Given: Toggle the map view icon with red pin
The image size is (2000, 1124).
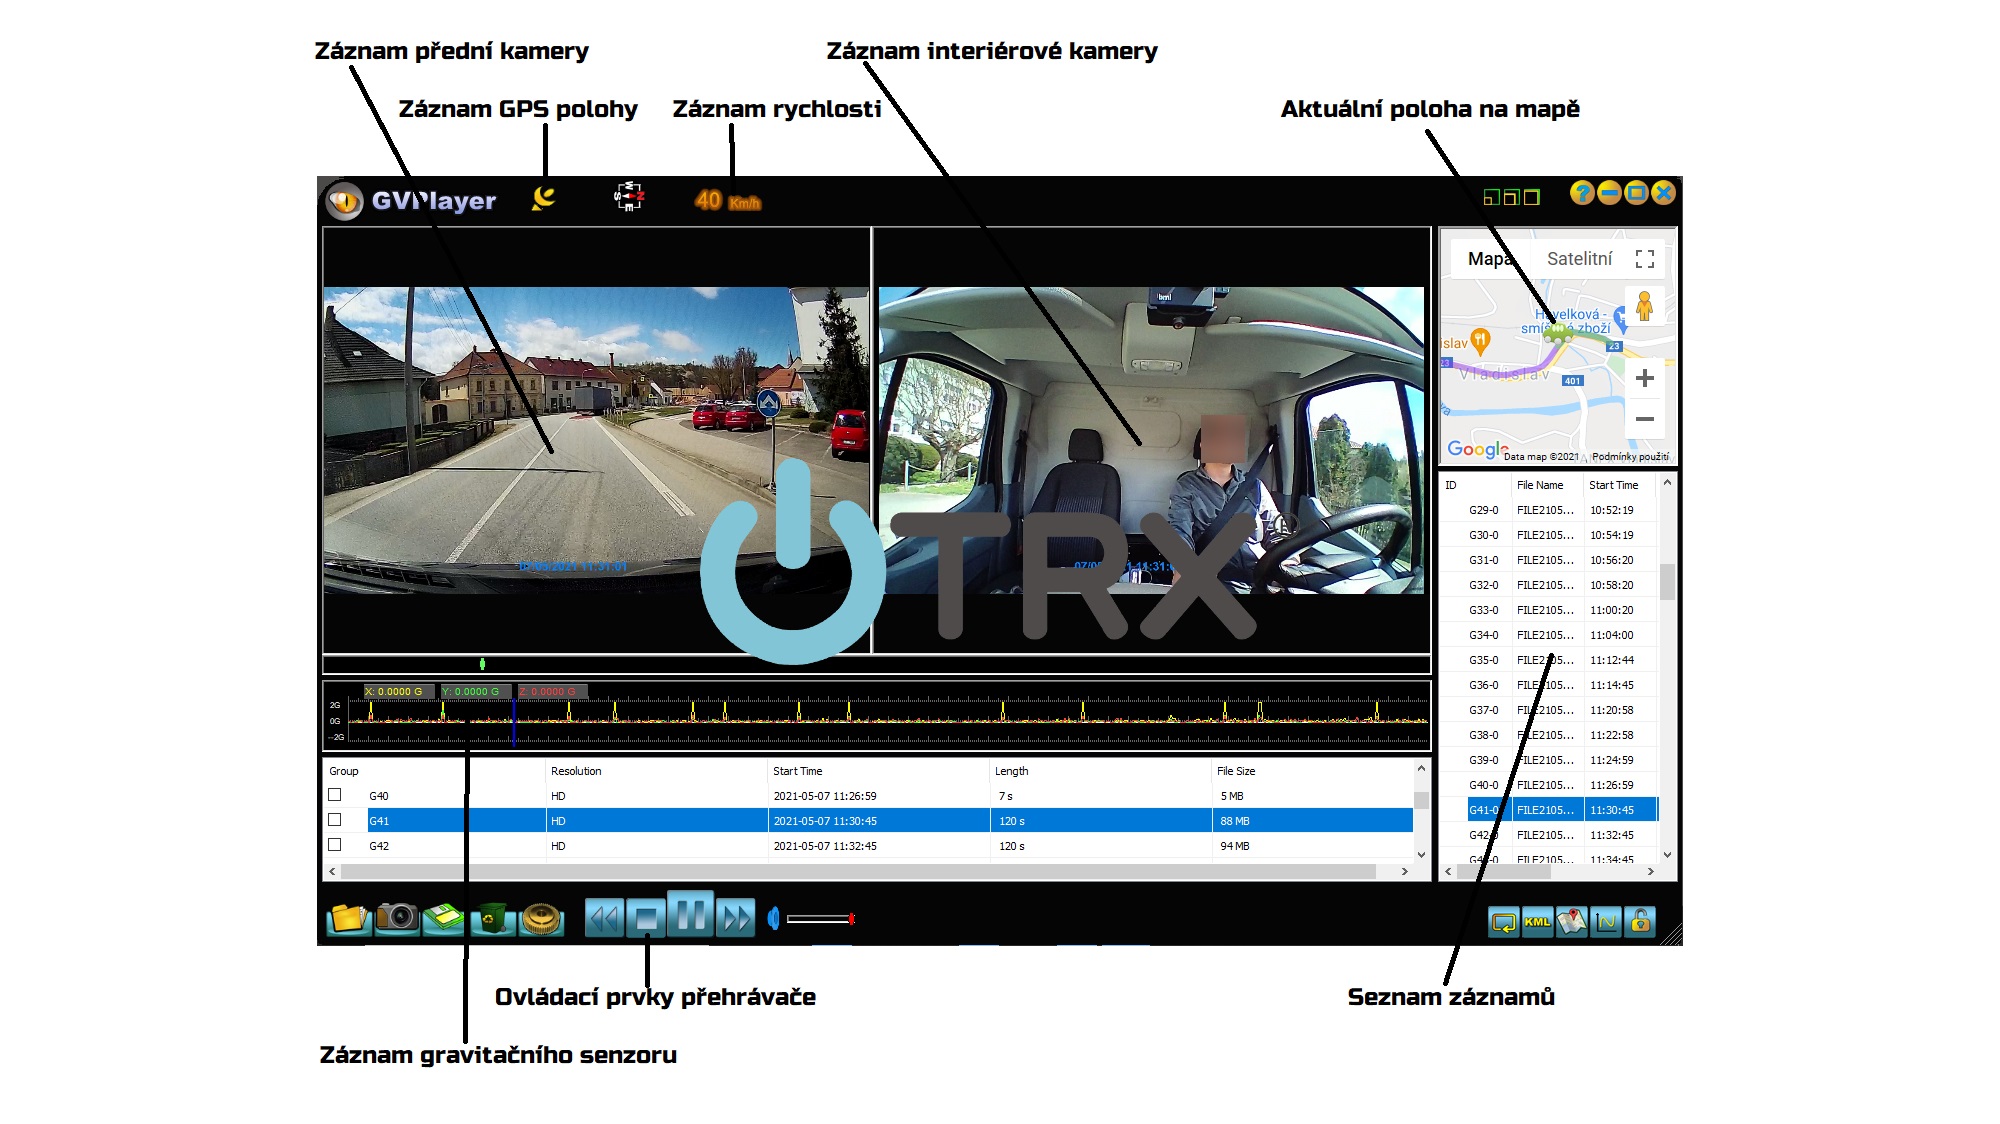Looking at the screenshot, I should coord(1572,922).
